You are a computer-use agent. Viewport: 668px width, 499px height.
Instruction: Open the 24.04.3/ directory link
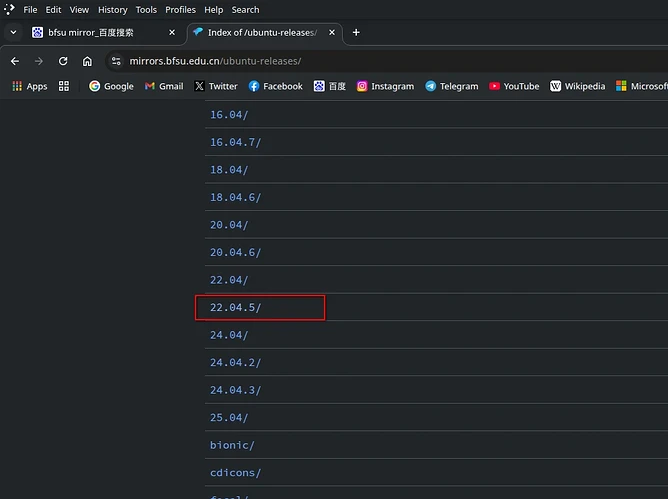pos(235,390)
